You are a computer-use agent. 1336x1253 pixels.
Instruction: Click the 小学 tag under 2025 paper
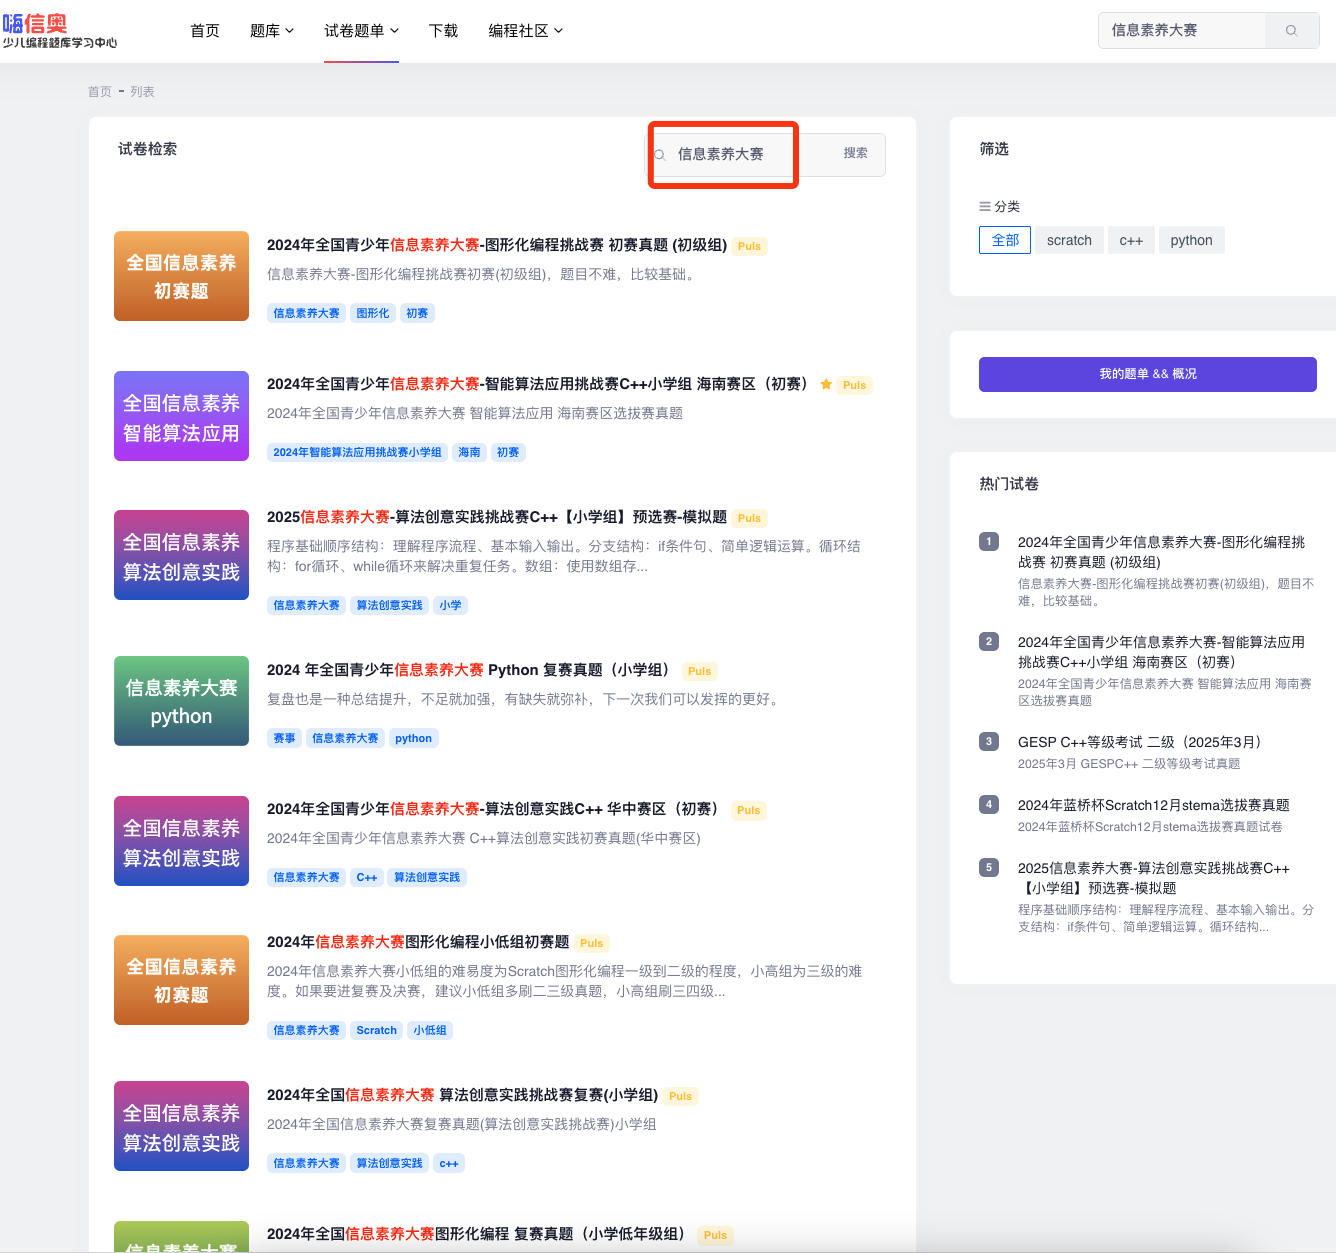[451, 605]
